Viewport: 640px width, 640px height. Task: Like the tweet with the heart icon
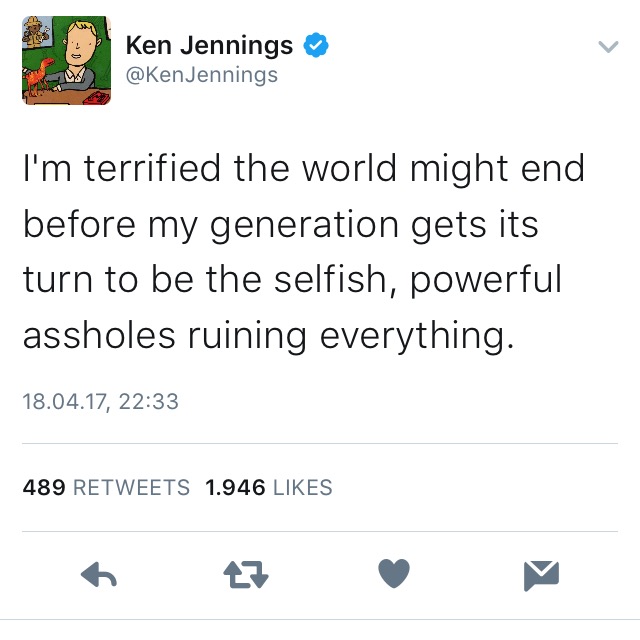pos(394,574)
